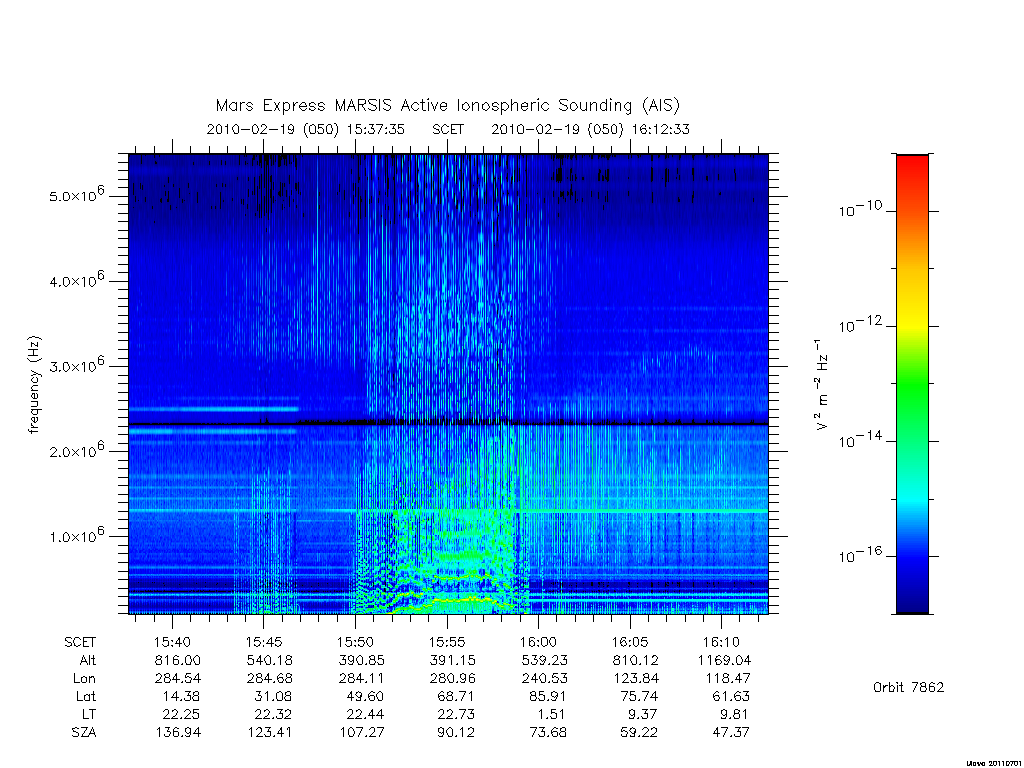
Task: Click the 2.0×10^6 frequency tick label
Action: tap(76, 450)
